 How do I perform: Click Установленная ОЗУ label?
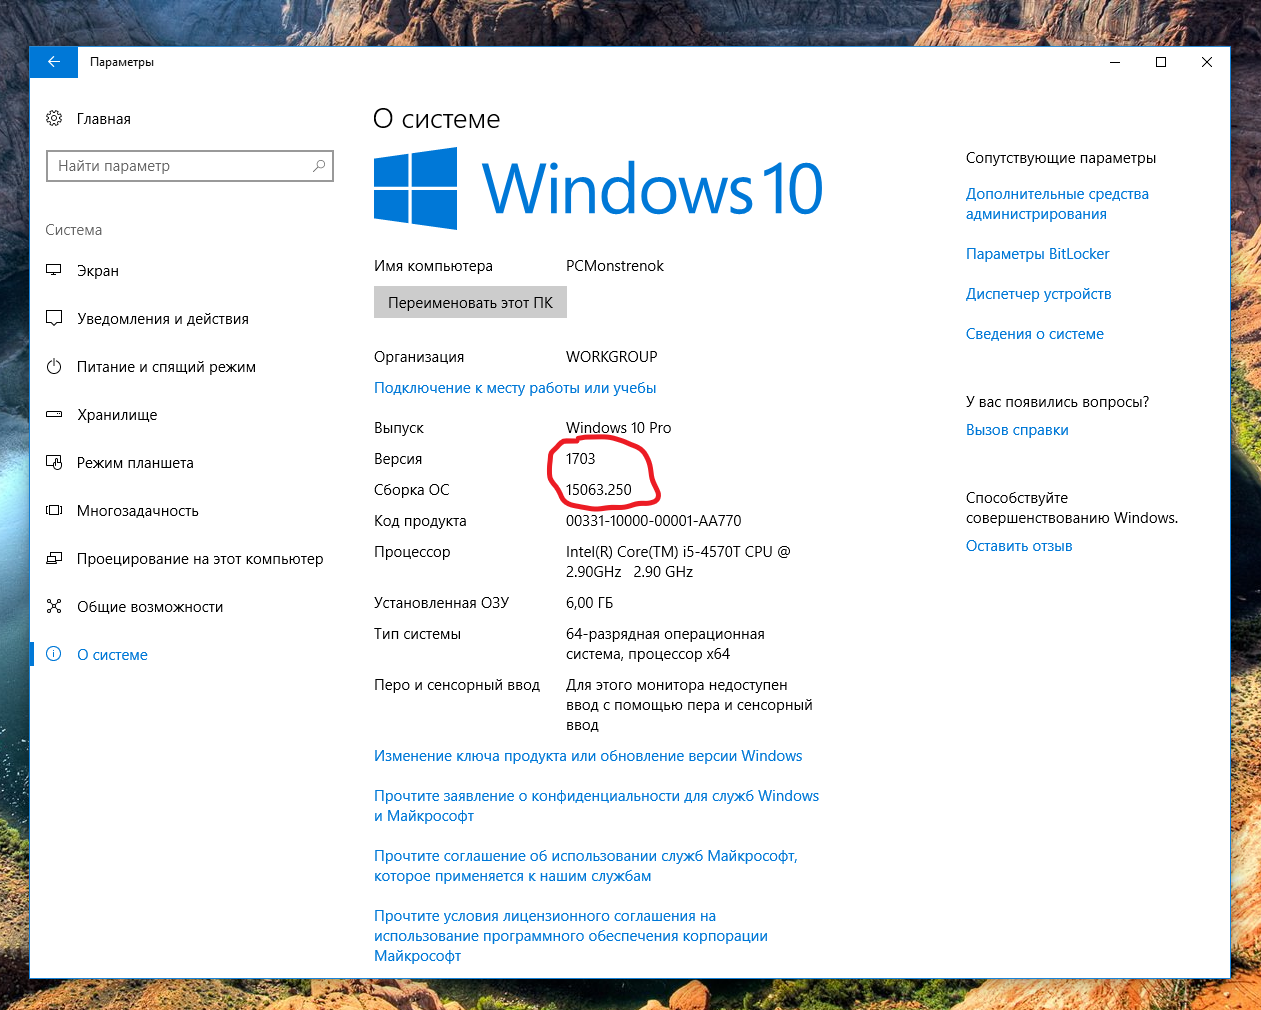tap(441, 603)
